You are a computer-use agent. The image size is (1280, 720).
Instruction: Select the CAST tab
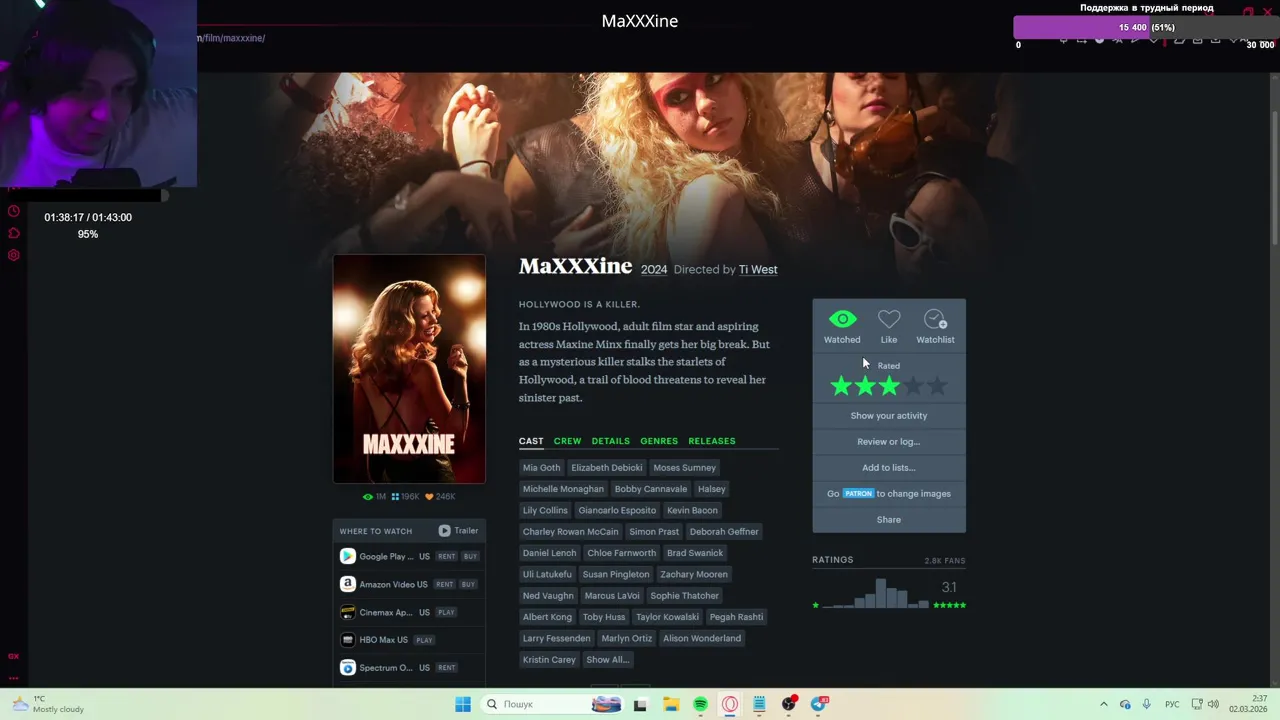(531, 441)
